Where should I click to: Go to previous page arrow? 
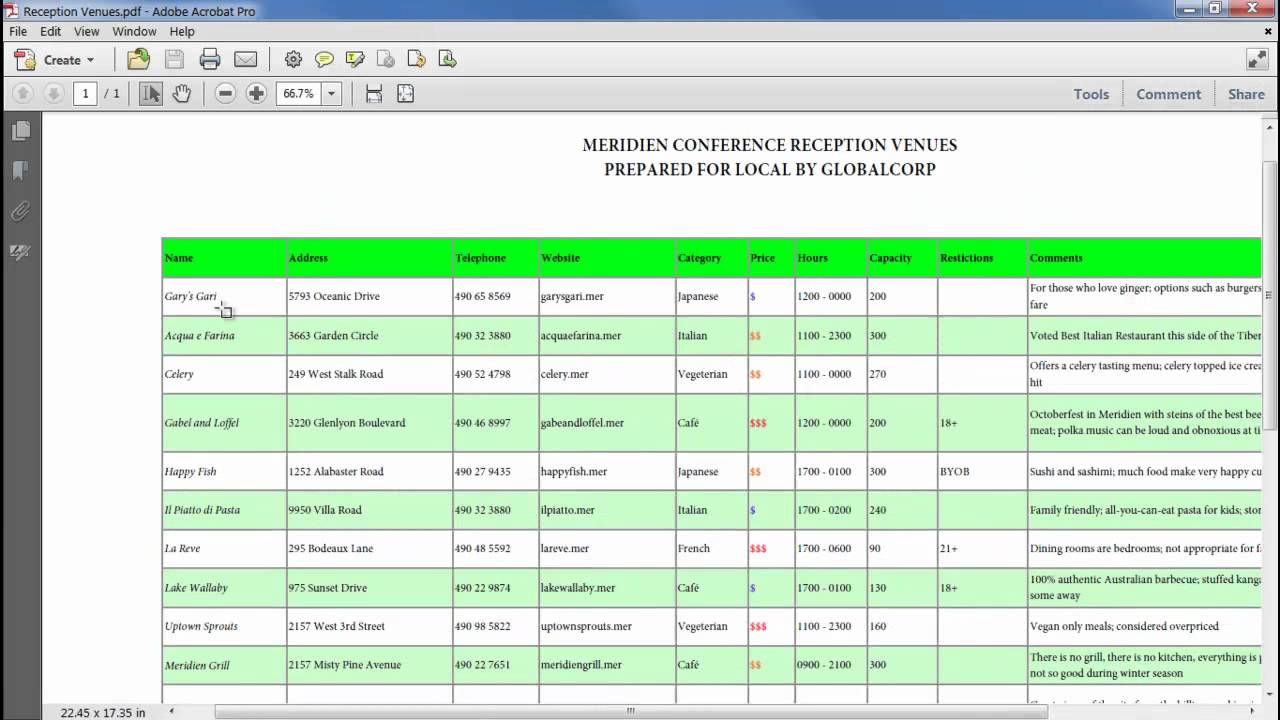click(x=23, y=94)
